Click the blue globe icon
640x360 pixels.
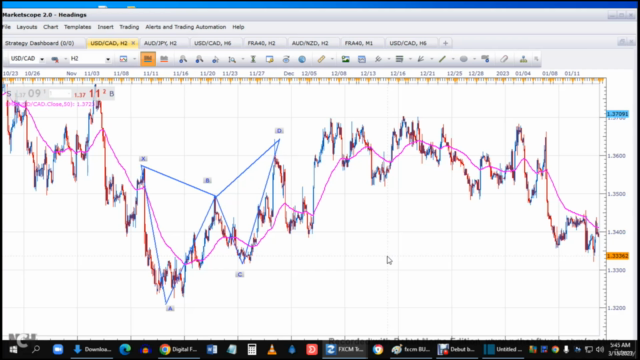[302, 59]
